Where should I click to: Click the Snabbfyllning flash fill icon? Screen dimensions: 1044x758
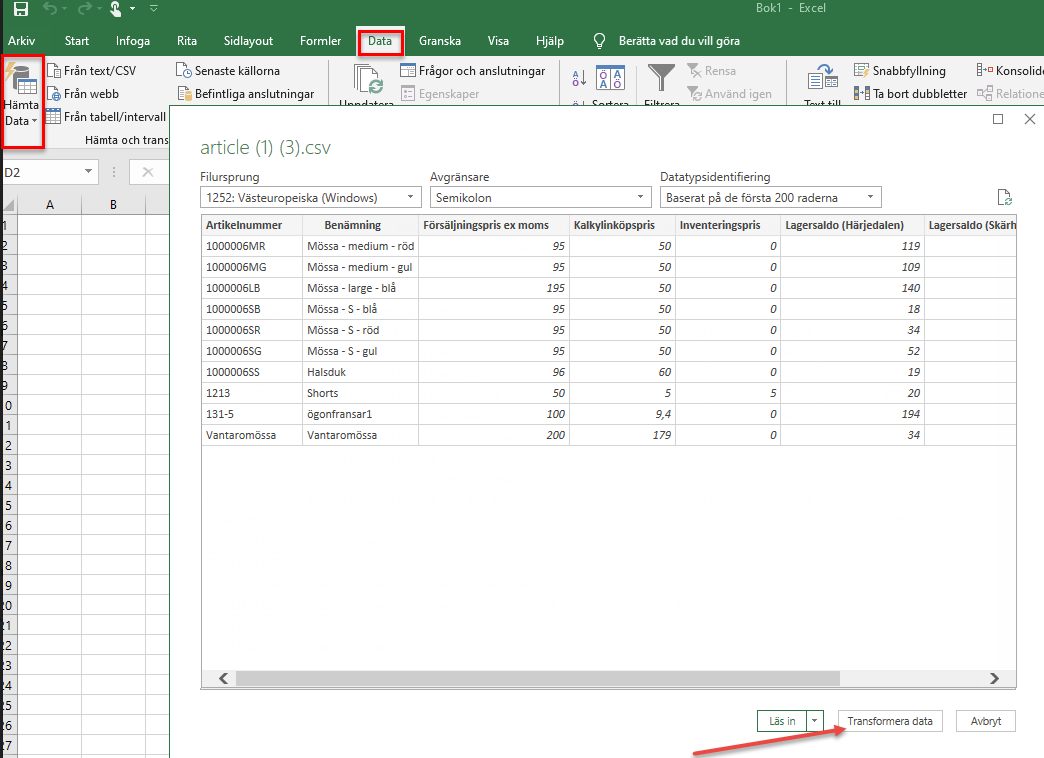pos(862,71)
